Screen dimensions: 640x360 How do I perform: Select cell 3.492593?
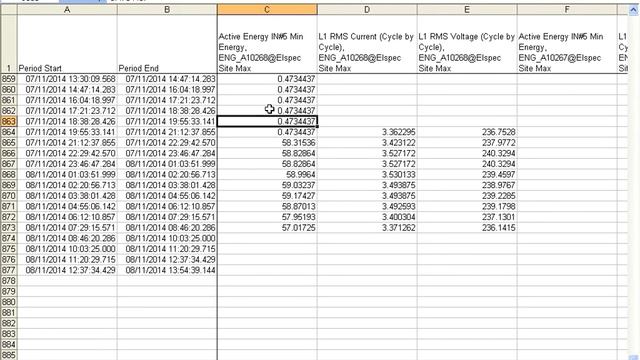367,206
